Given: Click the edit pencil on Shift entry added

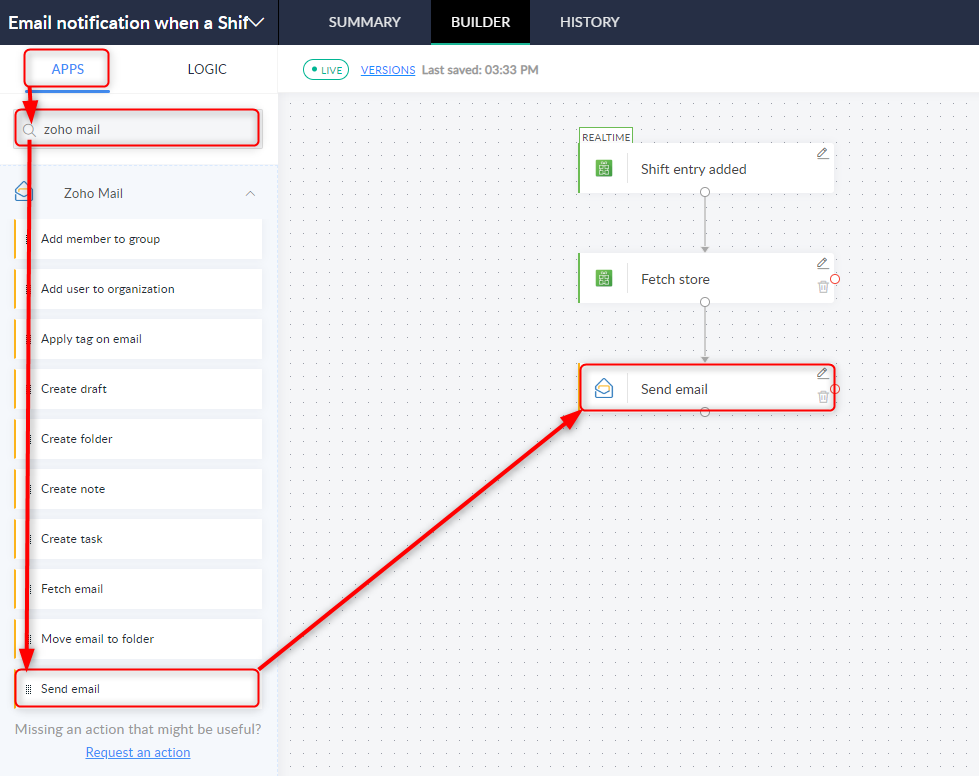Looking at the screenshot, I should (x=822, y=153).
